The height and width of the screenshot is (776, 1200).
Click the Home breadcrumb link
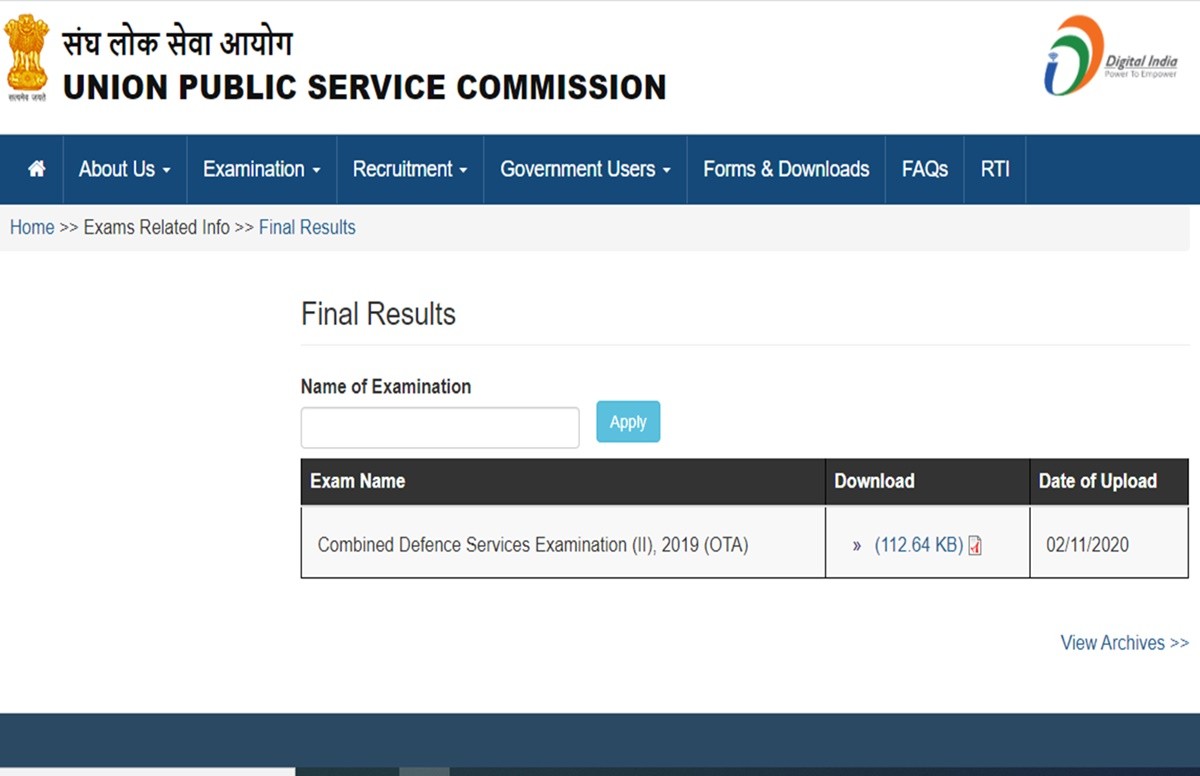tap(32, 227)
